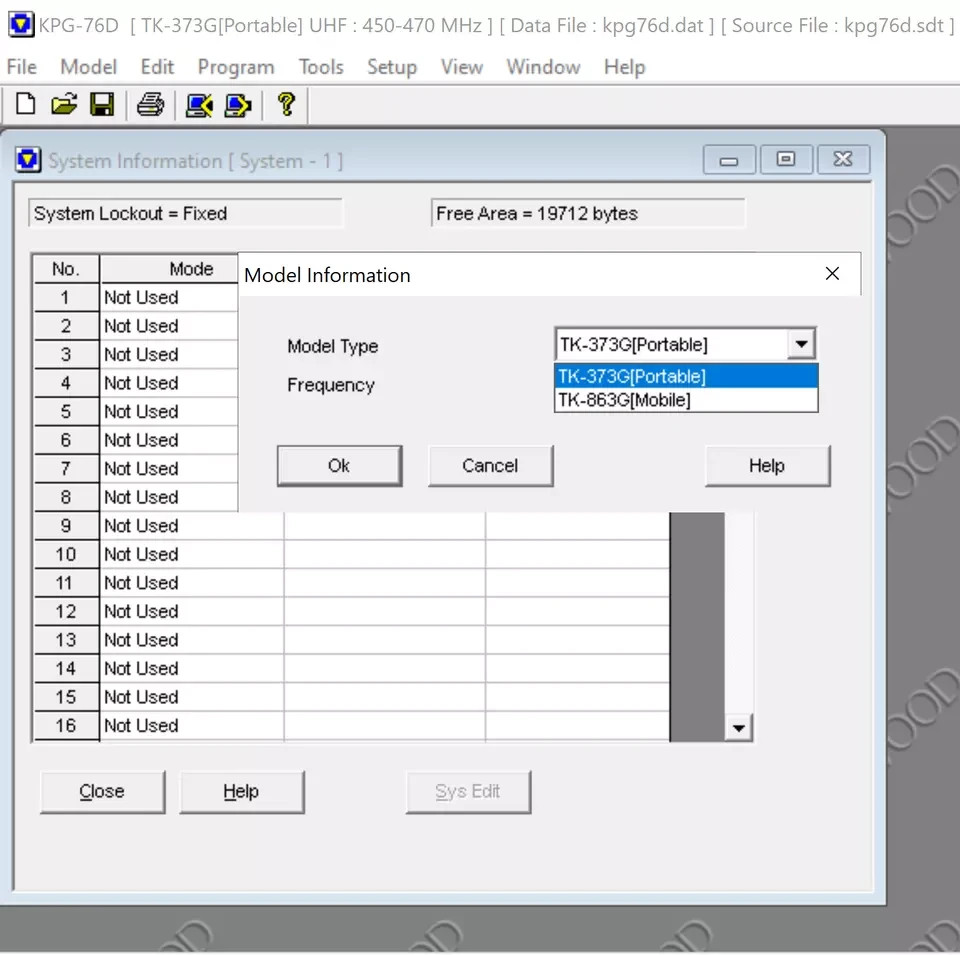Open the Program menu
960x955 pixels.
click(x=236, y=67)
